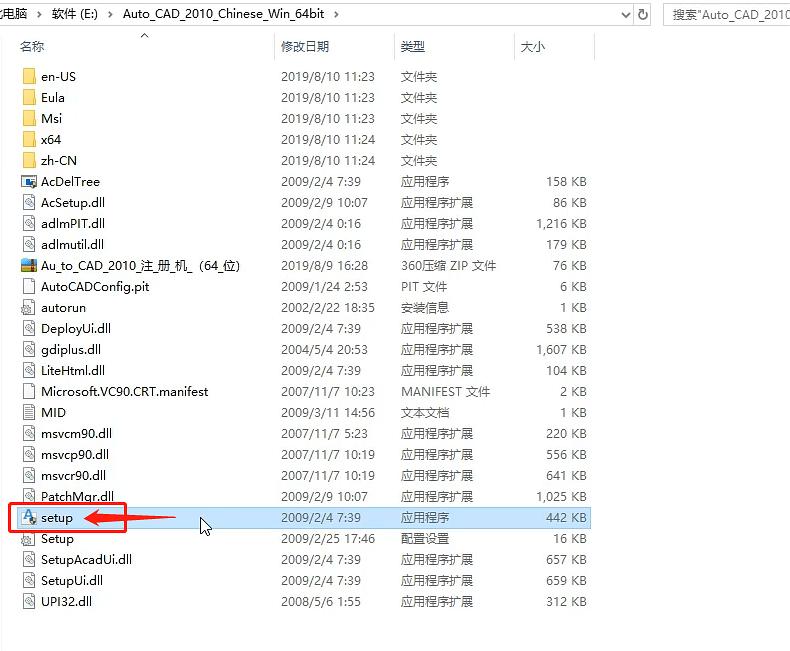The width and height of the screenshot is (790, 651).
Task: Click the 659 KB size of SetupUi.dll
Action: tap(566, 580)
